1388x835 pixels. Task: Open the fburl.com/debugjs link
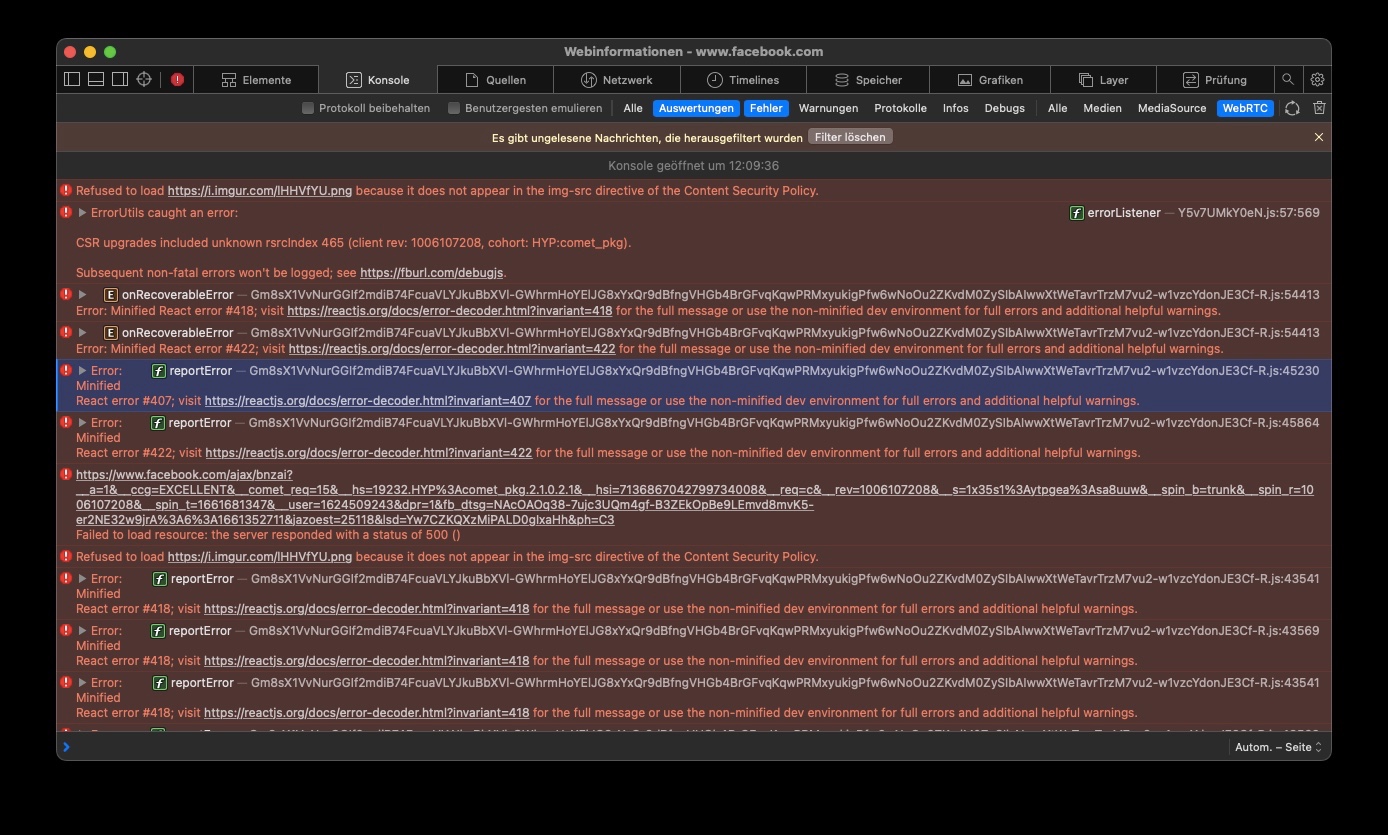click(432, 273)
